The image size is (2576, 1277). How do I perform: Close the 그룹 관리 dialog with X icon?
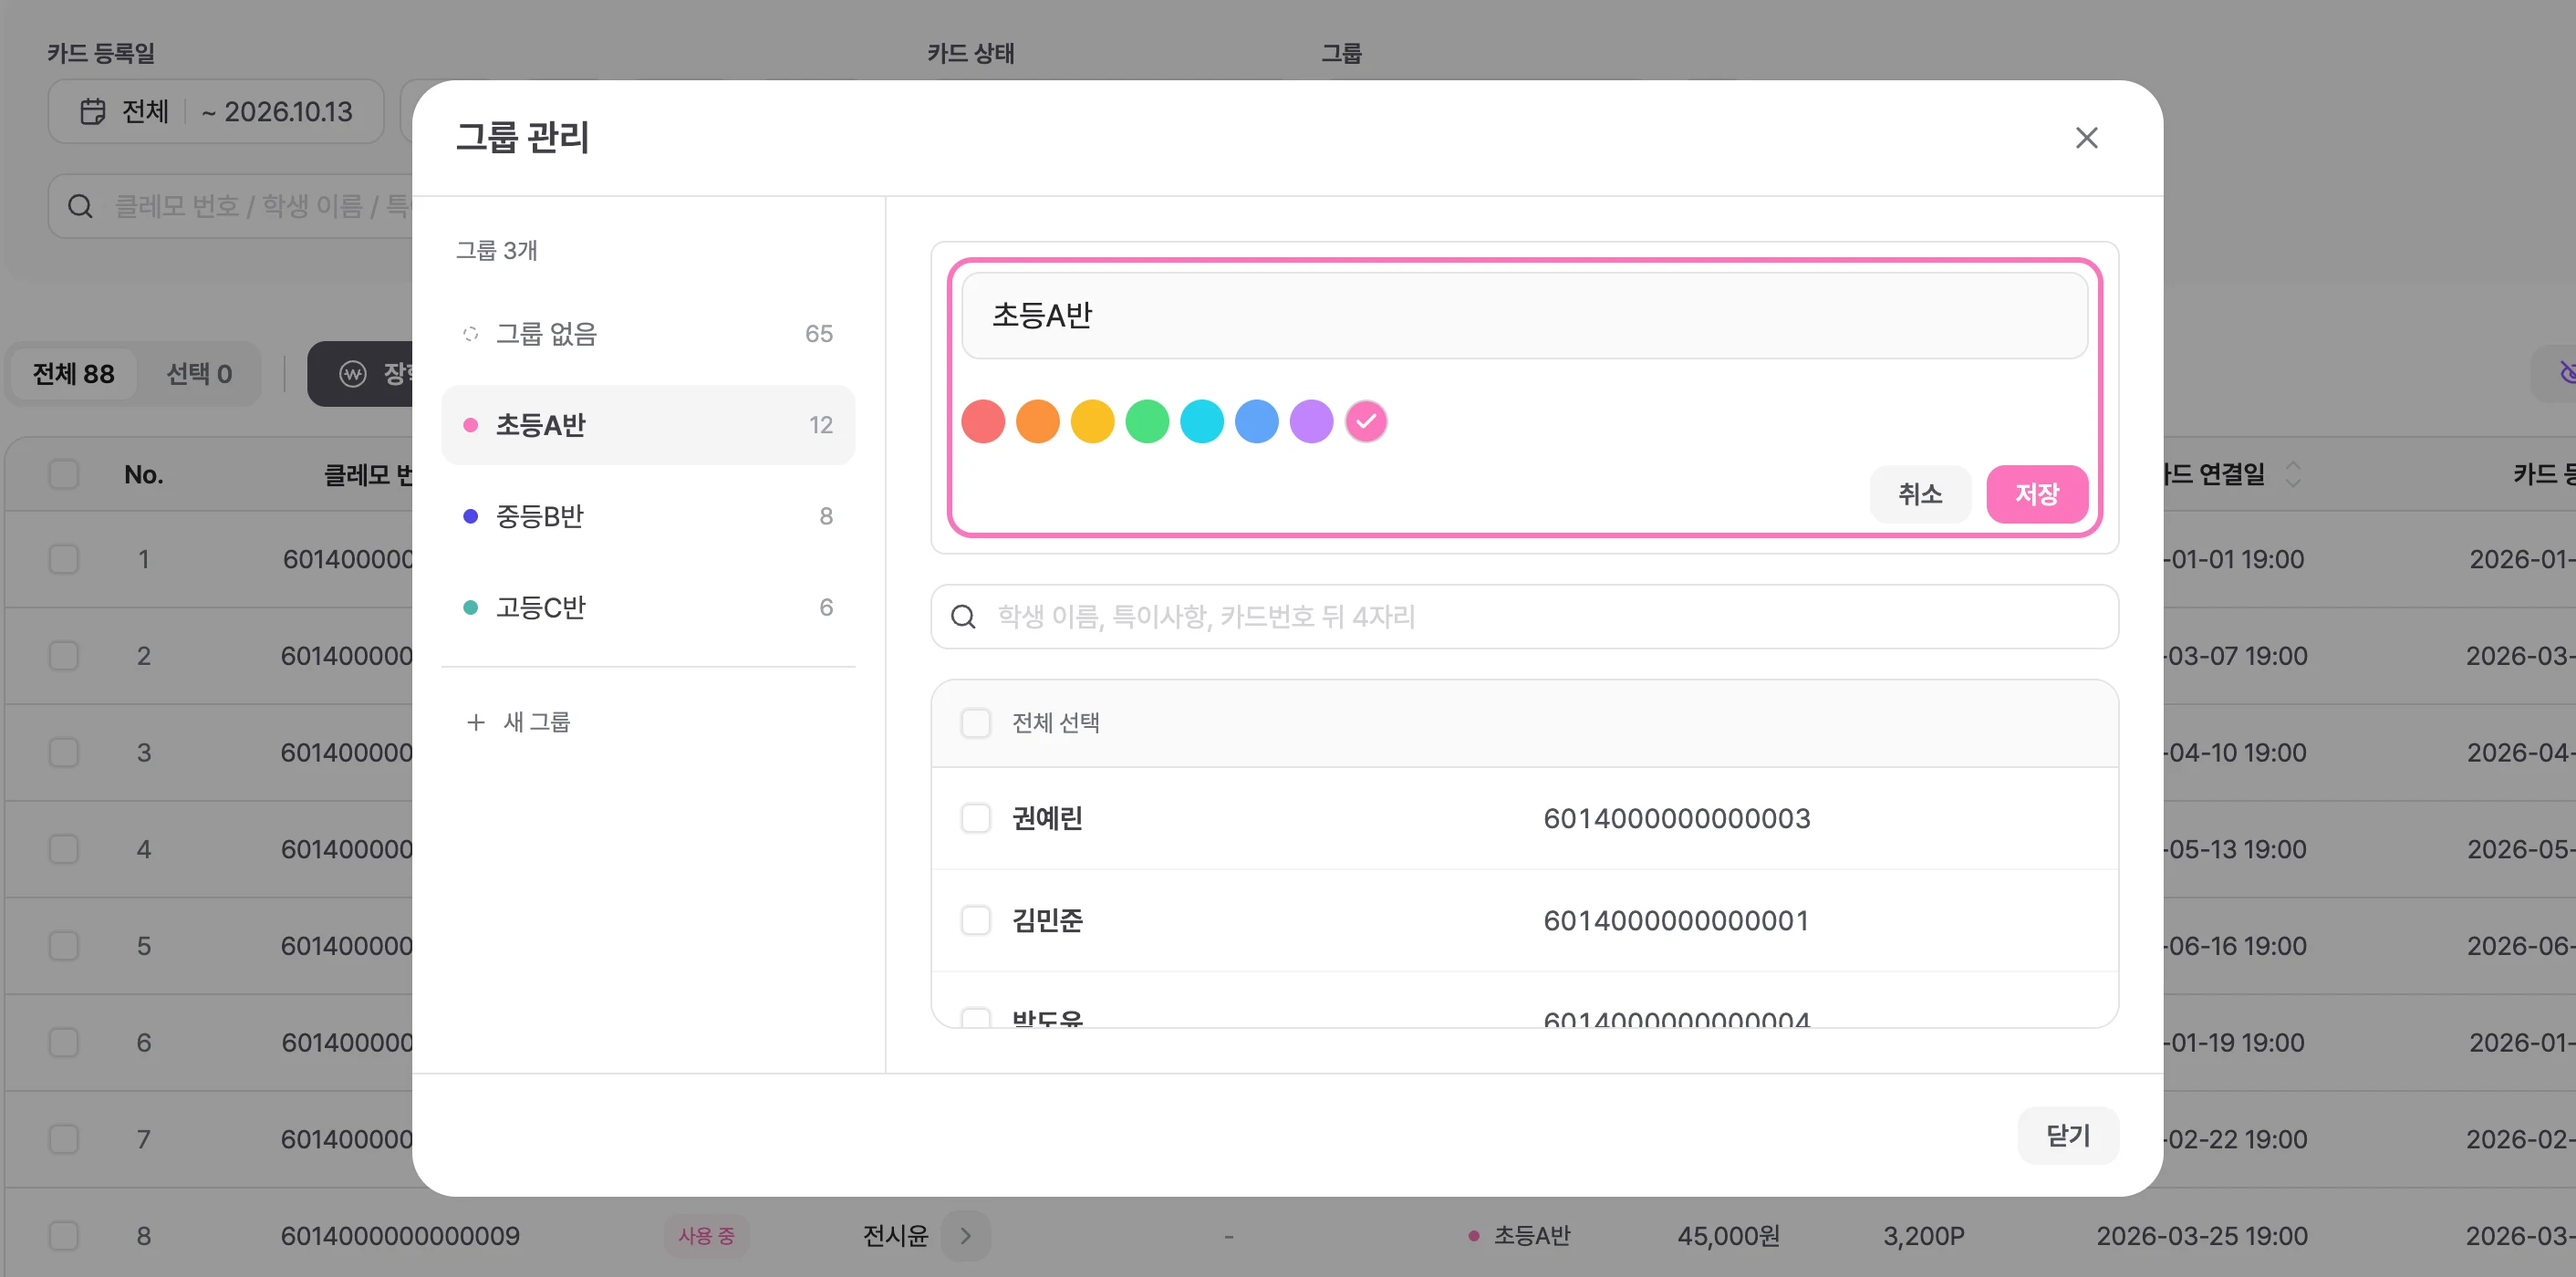coord(2086,138)
